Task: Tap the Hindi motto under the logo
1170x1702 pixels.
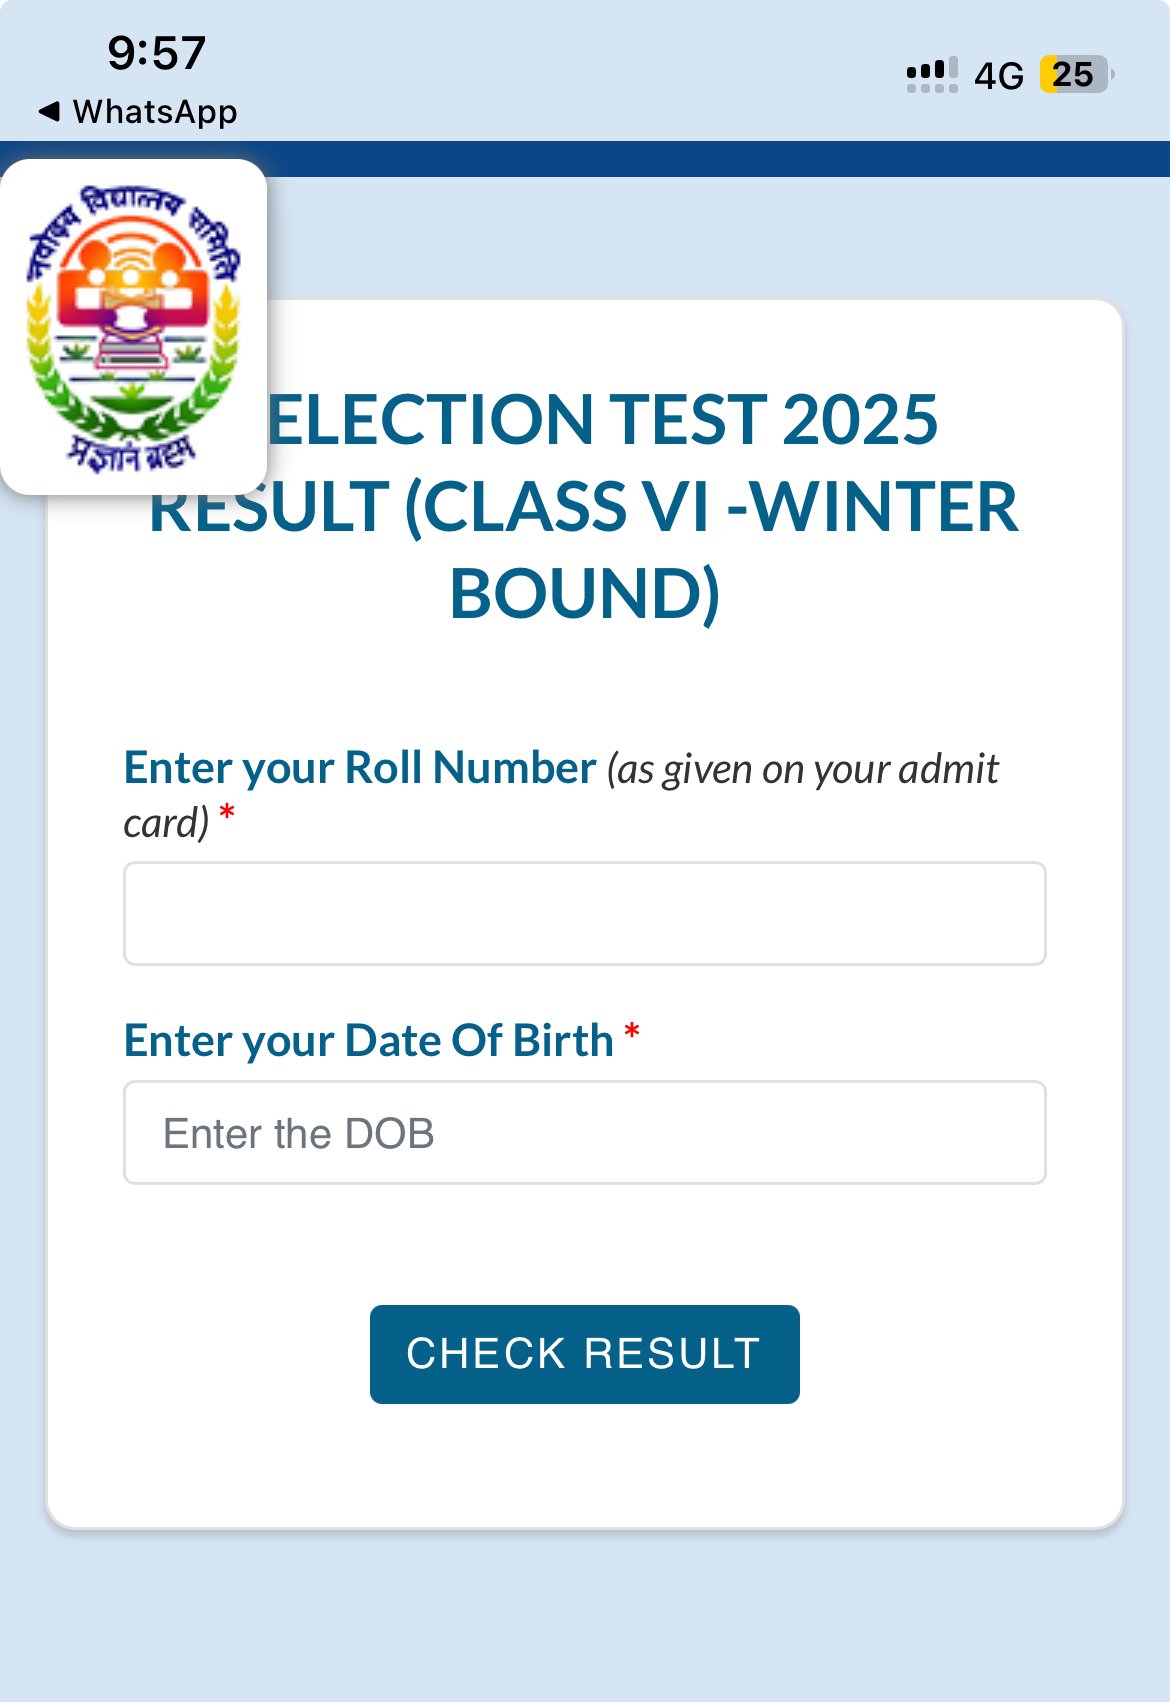Action: point(131,453)
